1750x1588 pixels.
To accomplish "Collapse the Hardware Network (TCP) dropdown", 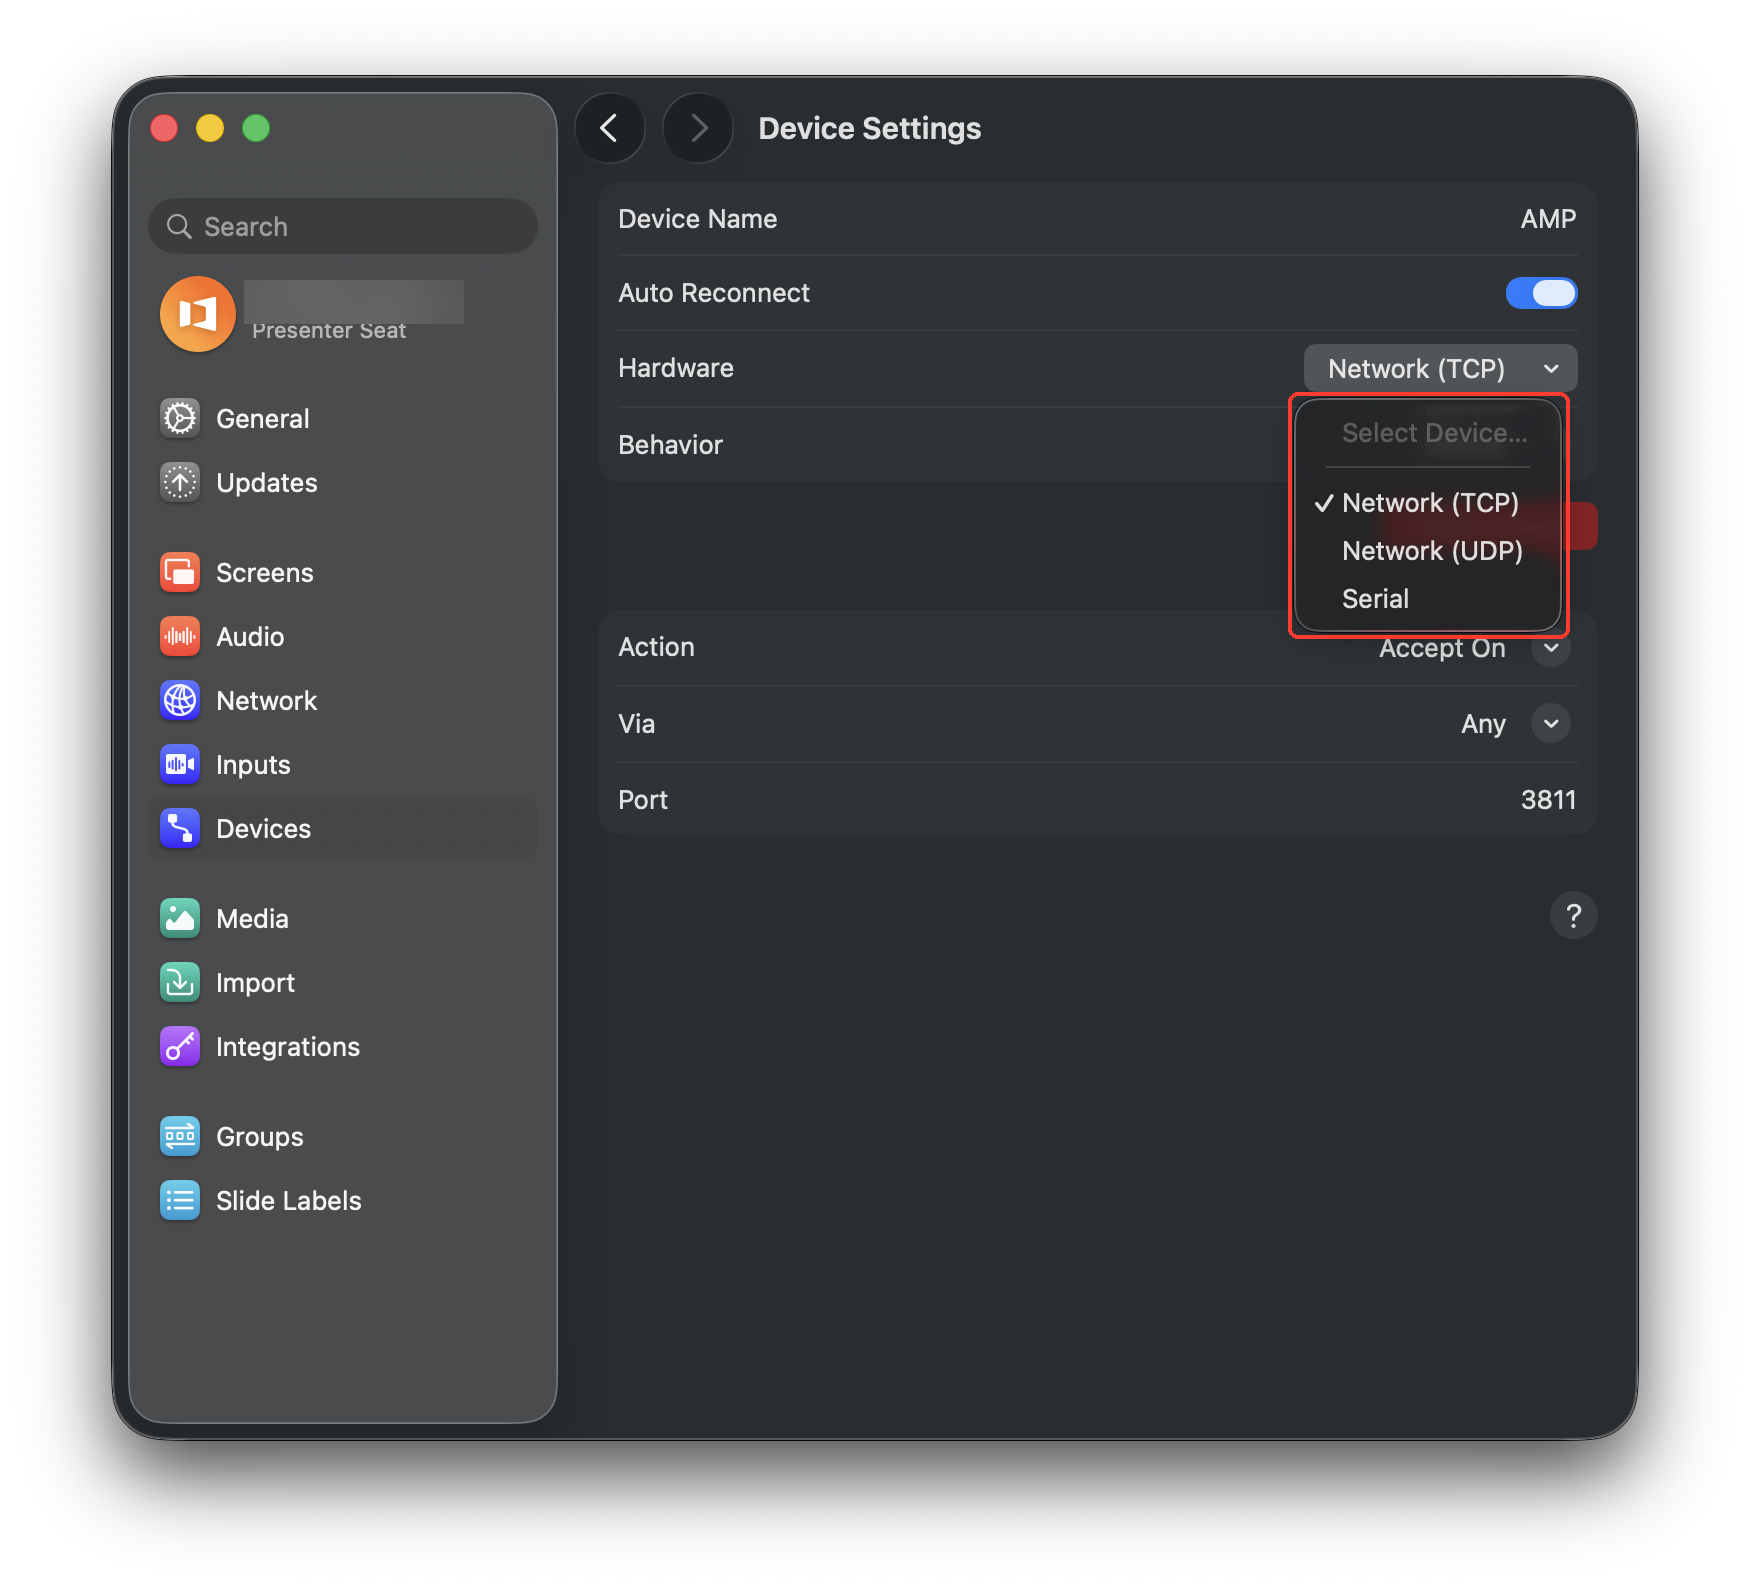I will pos(1440,368).
